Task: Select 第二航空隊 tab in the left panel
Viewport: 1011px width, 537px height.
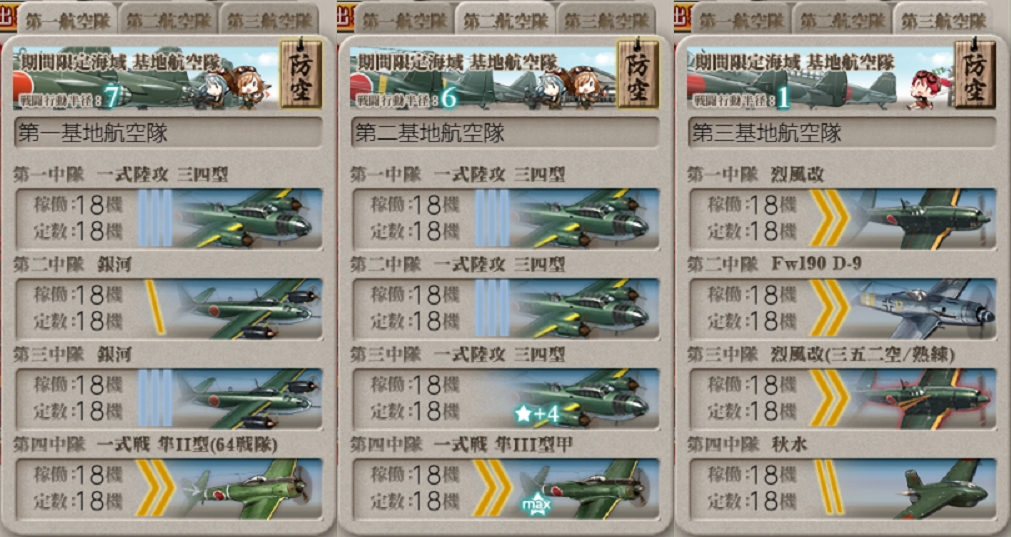Action: pyautogui.click(x=169, y=21)
